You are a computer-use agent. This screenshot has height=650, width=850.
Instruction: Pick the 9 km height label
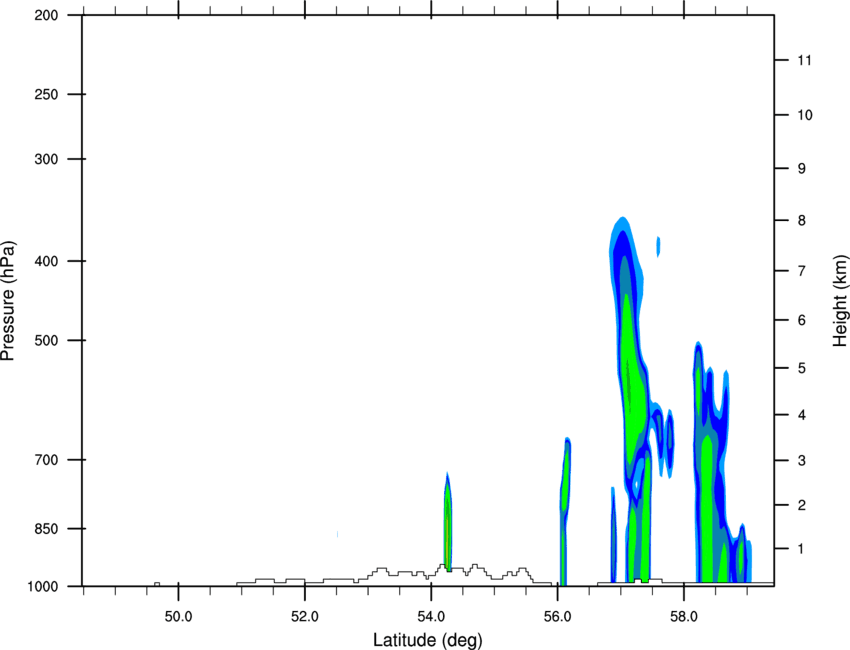802,169
